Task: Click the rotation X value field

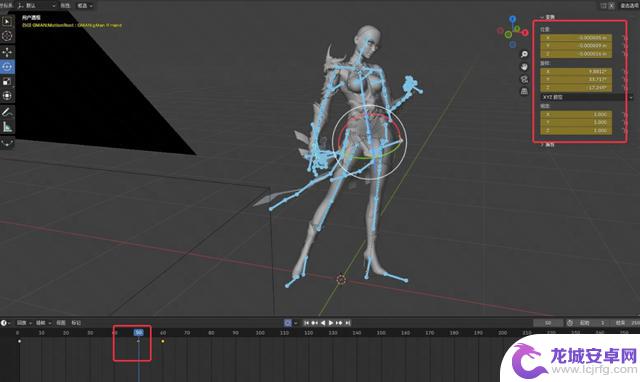Action: (576, 71)
